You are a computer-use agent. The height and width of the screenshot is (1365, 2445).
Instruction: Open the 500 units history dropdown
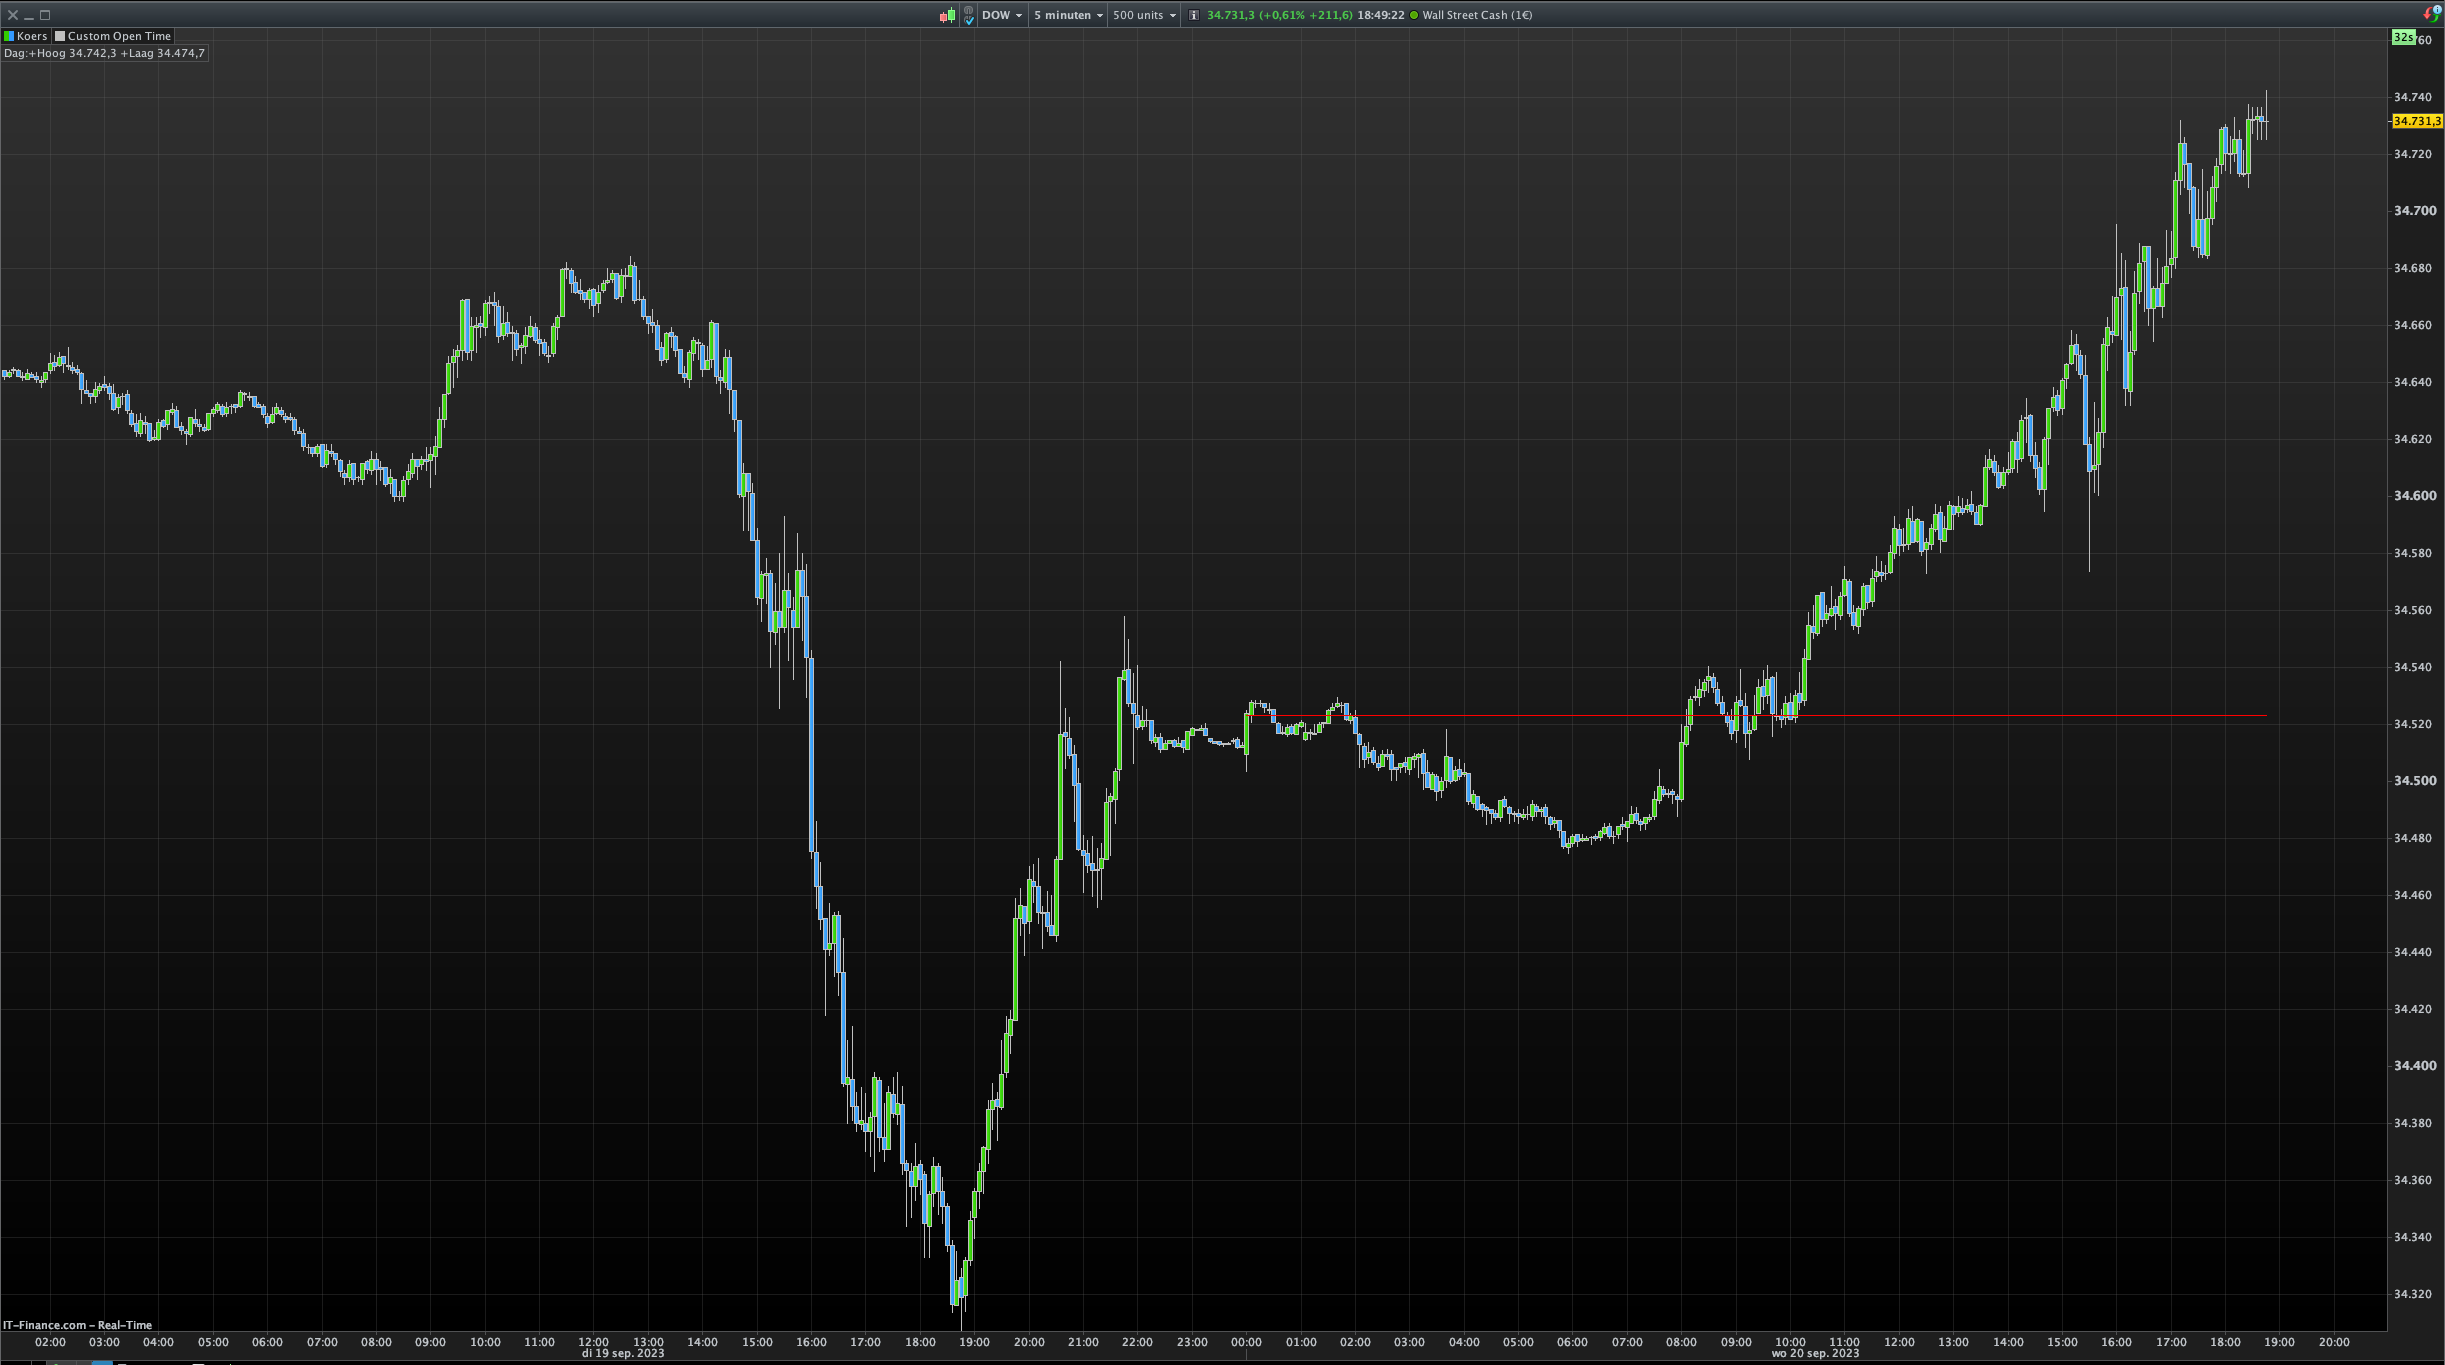pyautogui.click(x=1144, y=15)
